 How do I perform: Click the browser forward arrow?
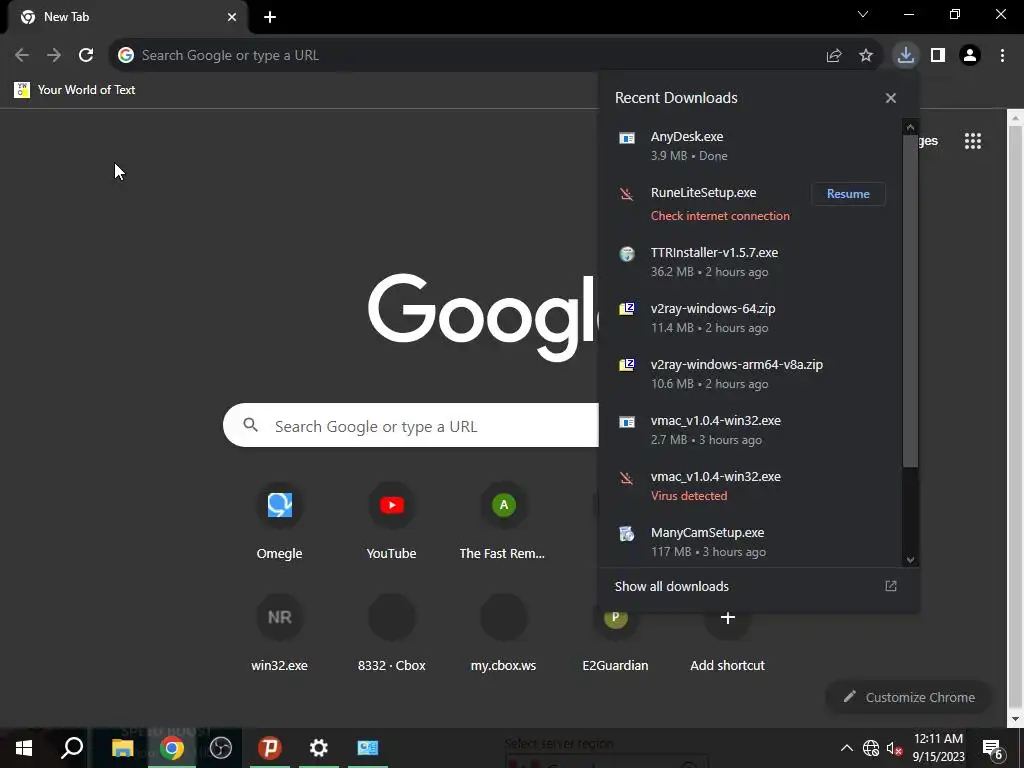pyautogui.click(x=54, y=56)
